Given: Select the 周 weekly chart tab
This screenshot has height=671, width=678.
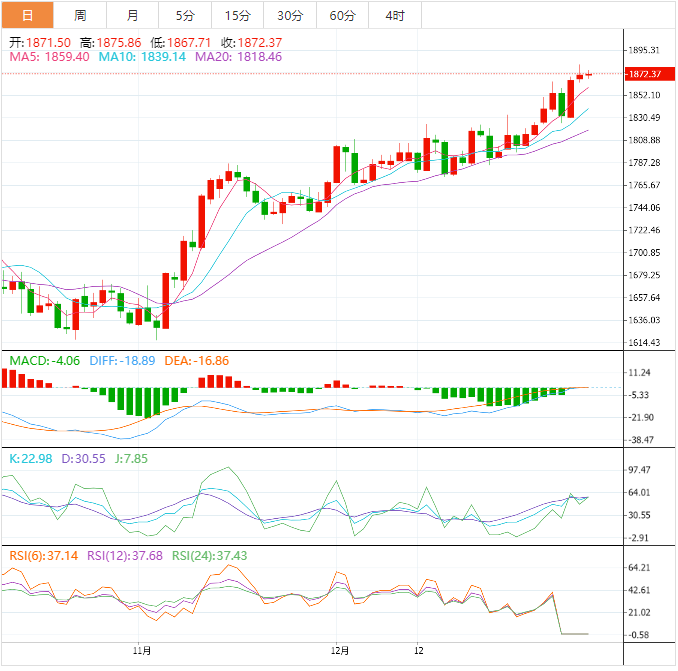Looking at the screenshot, I should [80, 15].
